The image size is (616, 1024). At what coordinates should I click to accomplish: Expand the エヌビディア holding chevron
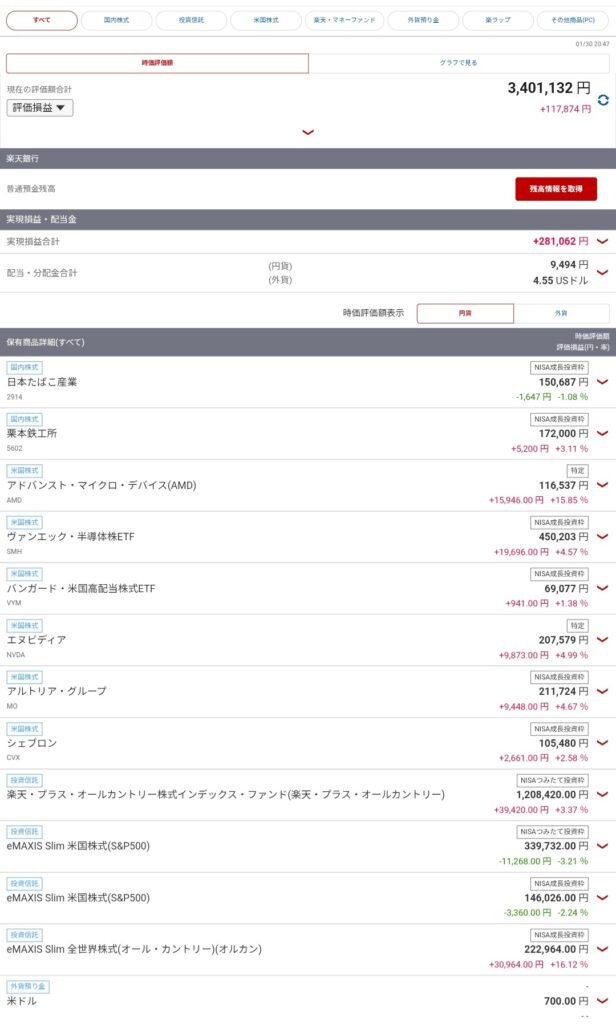pos(602,639)
